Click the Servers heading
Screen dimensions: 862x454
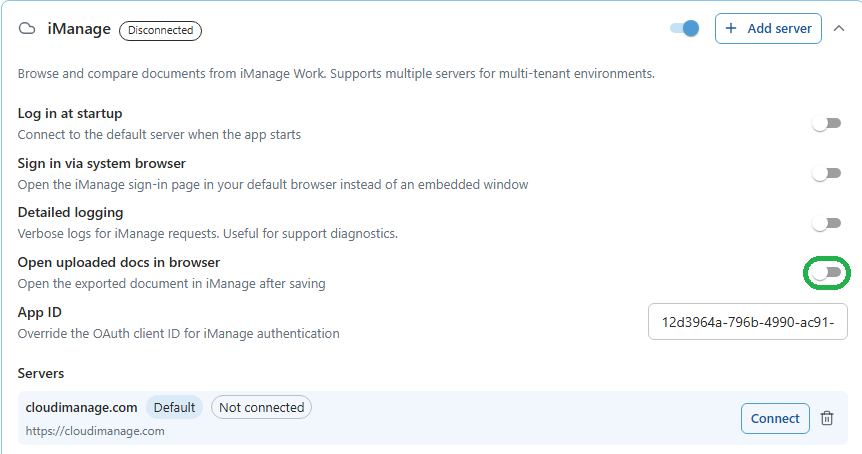click(41, 373)
